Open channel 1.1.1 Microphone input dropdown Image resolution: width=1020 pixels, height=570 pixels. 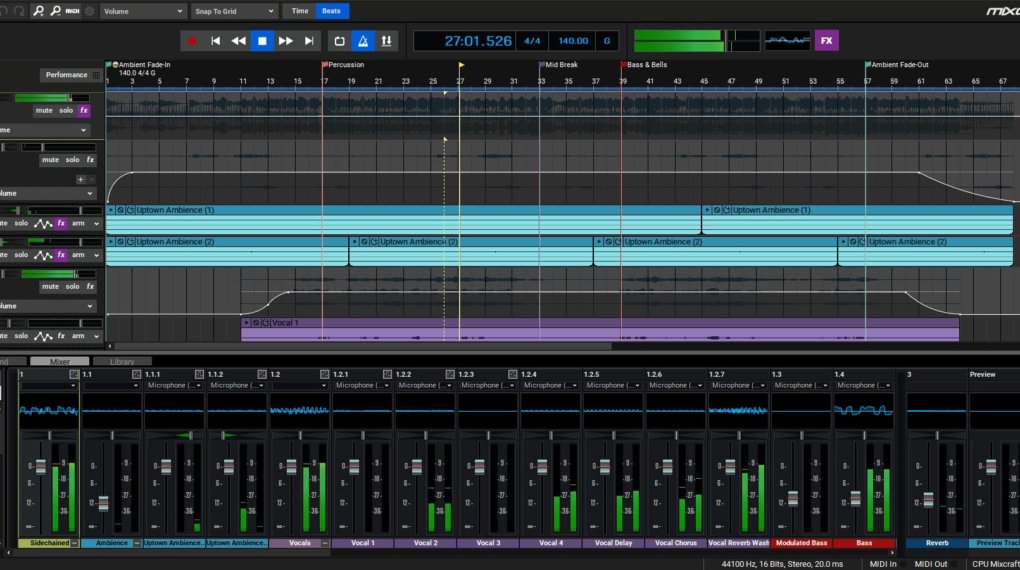pyautogui.click(x=173, y=385)
